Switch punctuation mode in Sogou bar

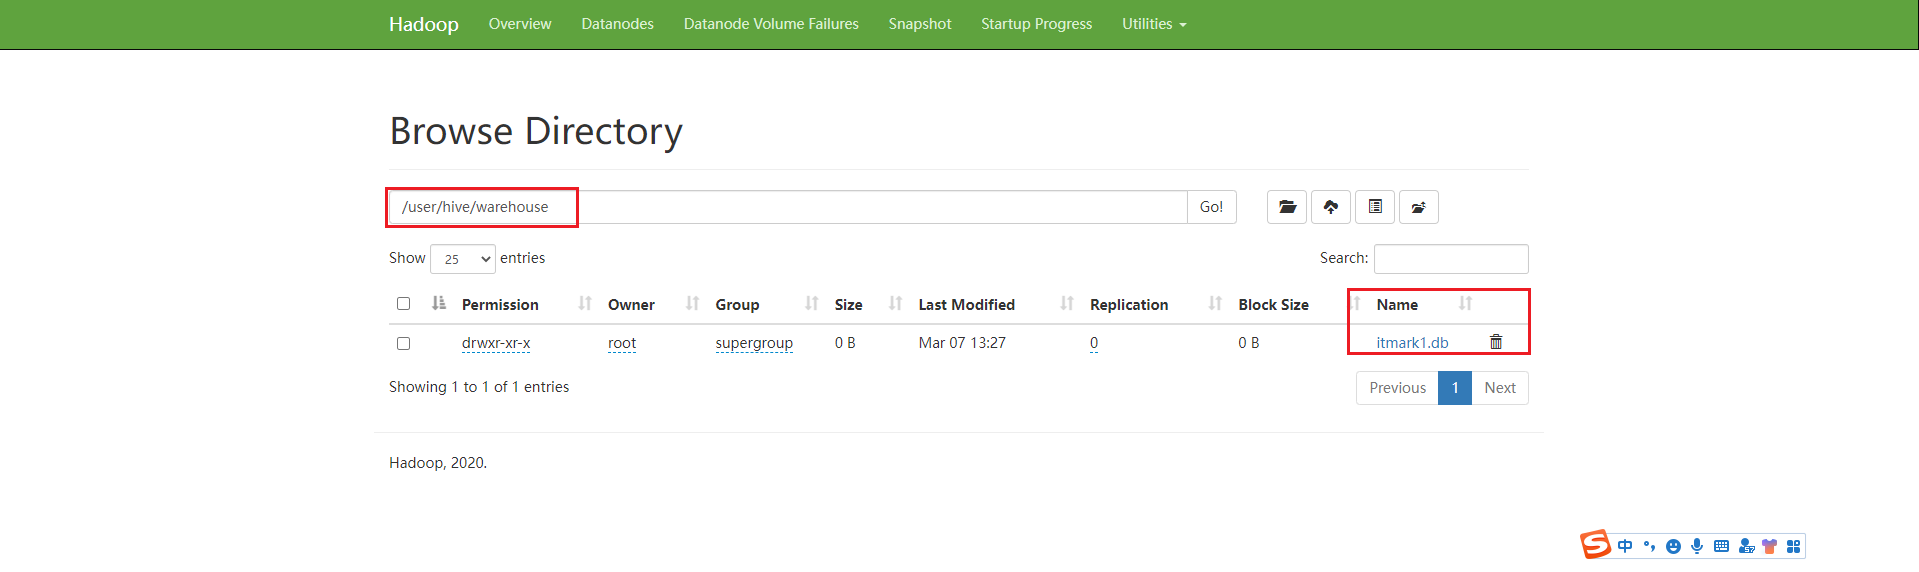1649,546
